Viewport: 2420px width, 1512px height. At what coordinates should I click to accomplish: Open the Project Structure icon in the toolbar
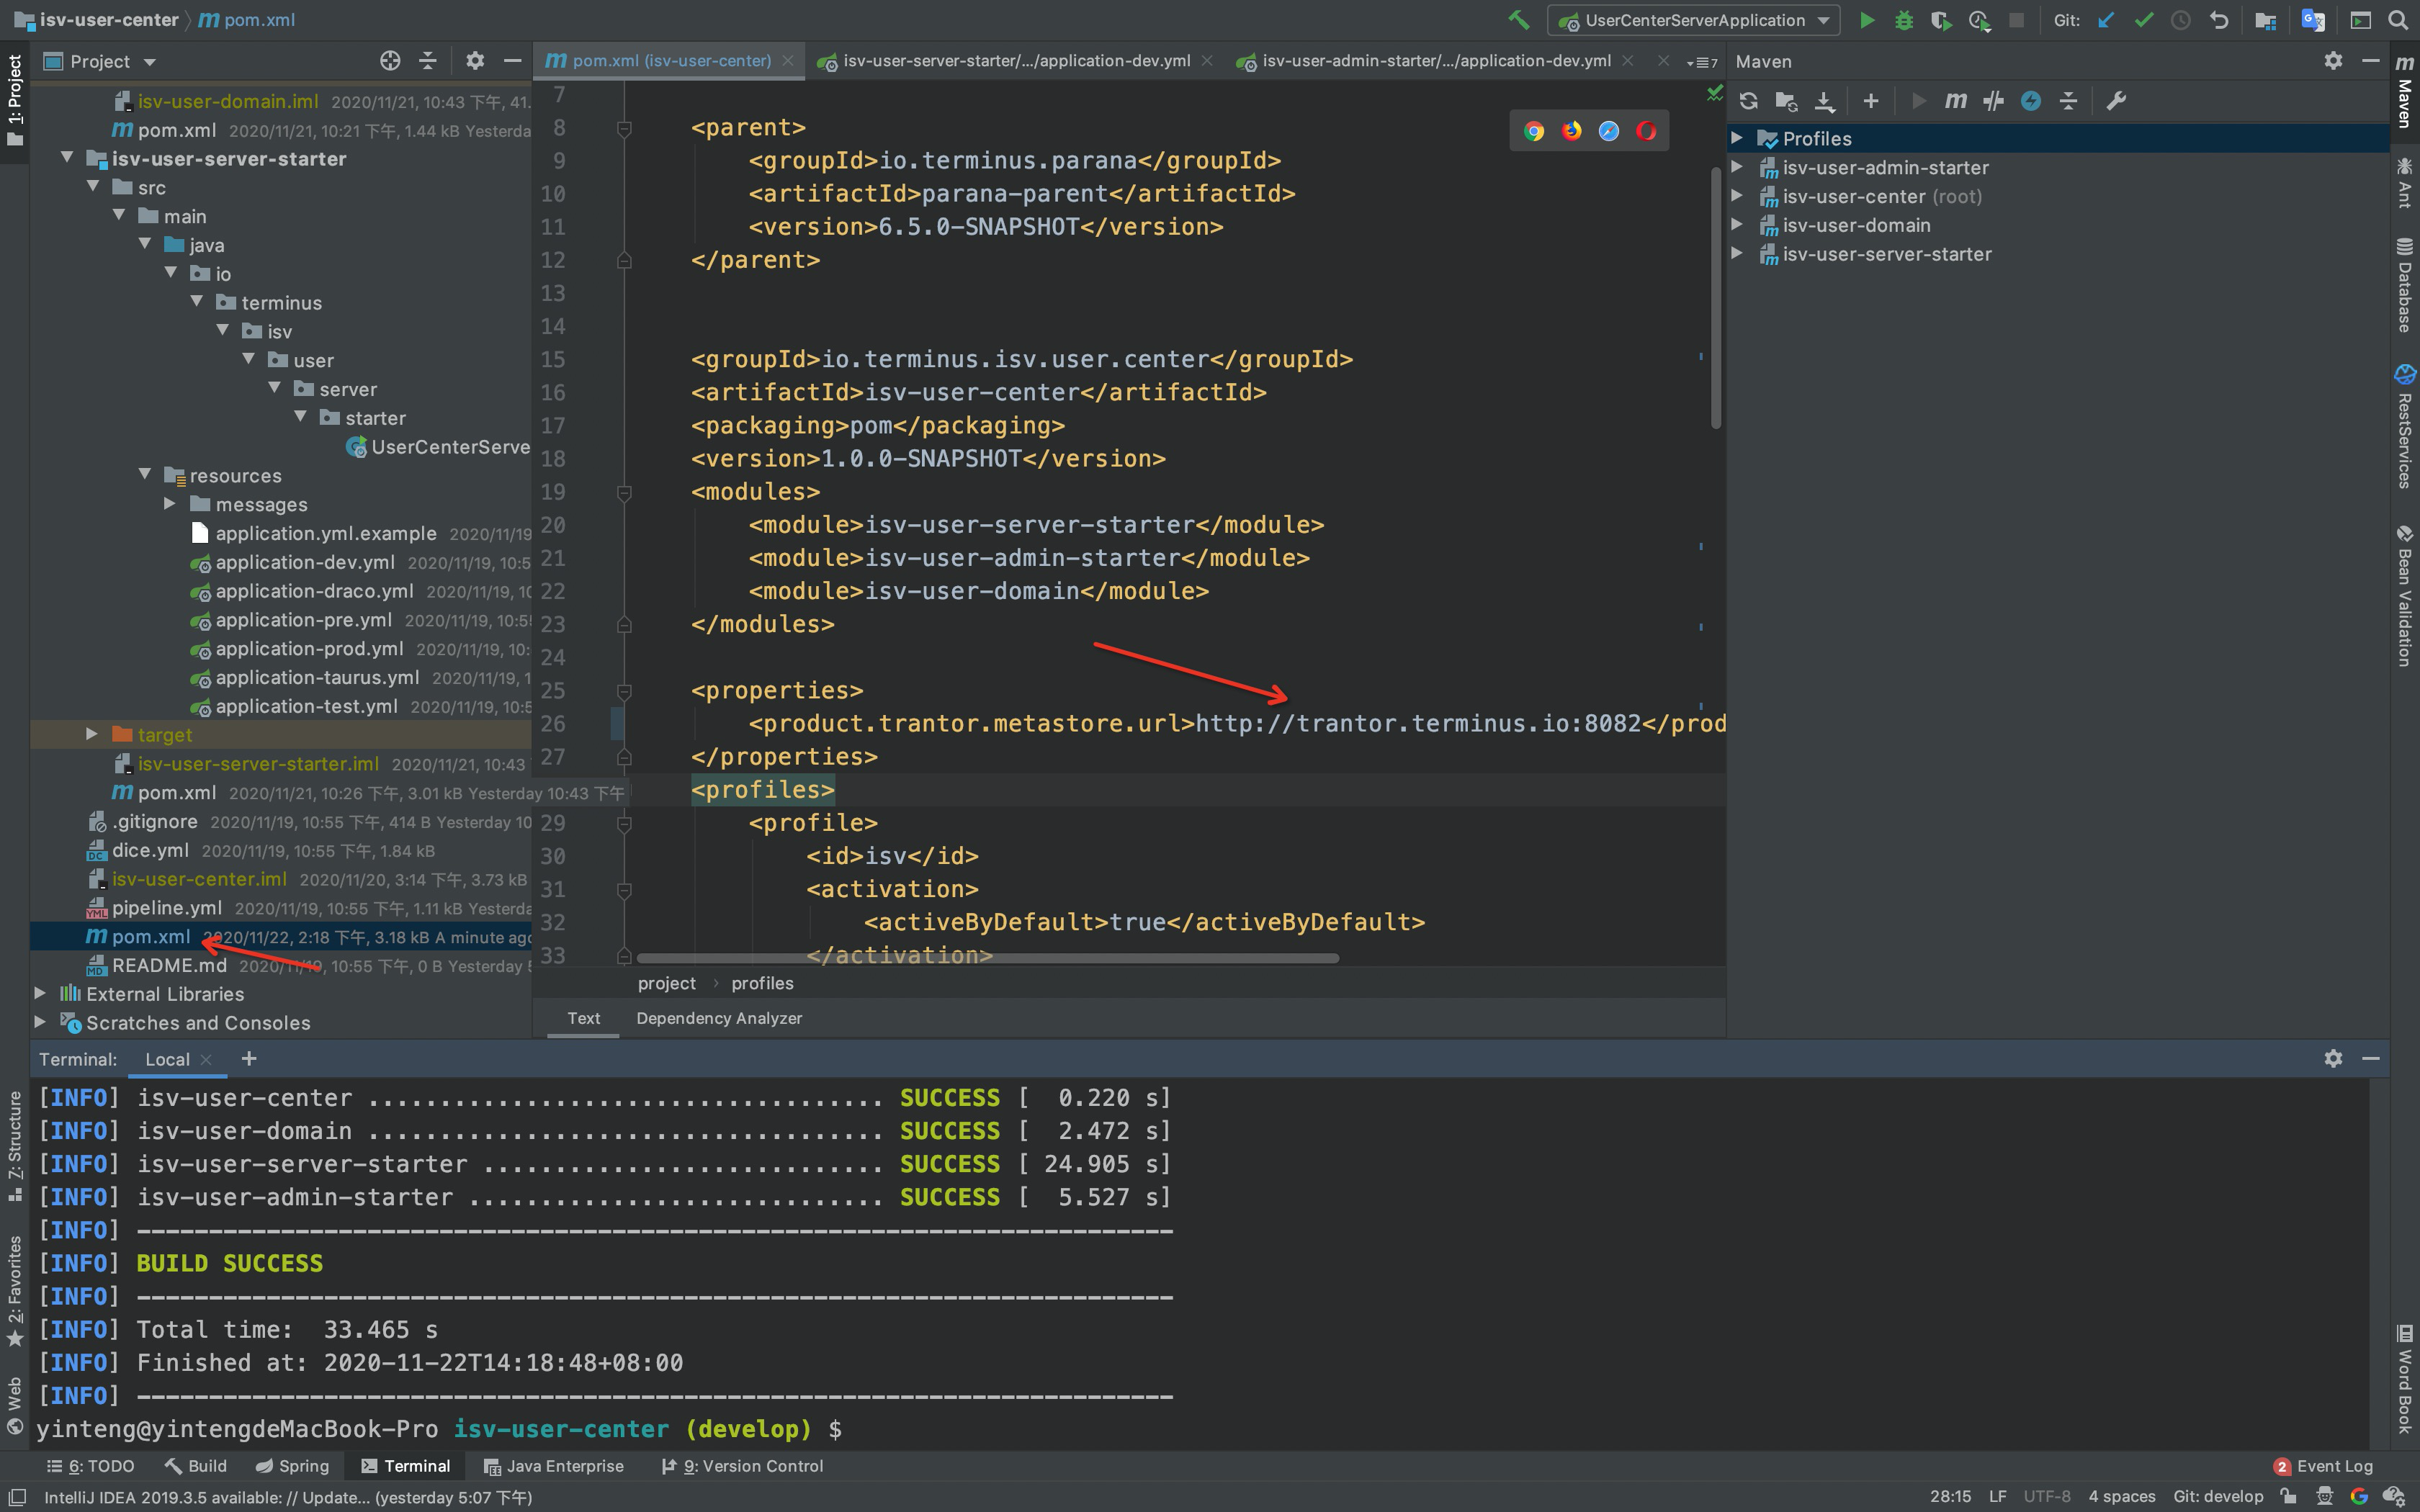pos(2266,20)
